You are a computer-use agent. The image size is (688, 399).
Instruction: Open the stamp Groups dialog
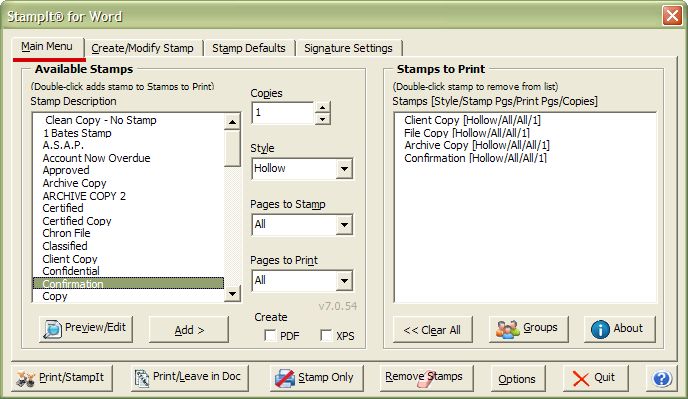528,329
